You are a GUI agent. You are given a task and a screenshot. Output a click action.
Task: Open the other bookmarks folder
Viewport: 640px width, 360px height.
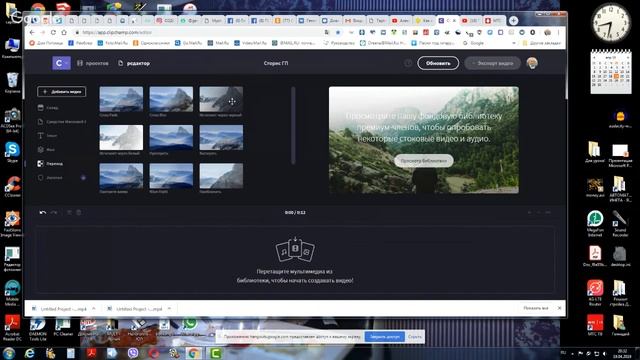pyautogui.click(x=542, y=43)
